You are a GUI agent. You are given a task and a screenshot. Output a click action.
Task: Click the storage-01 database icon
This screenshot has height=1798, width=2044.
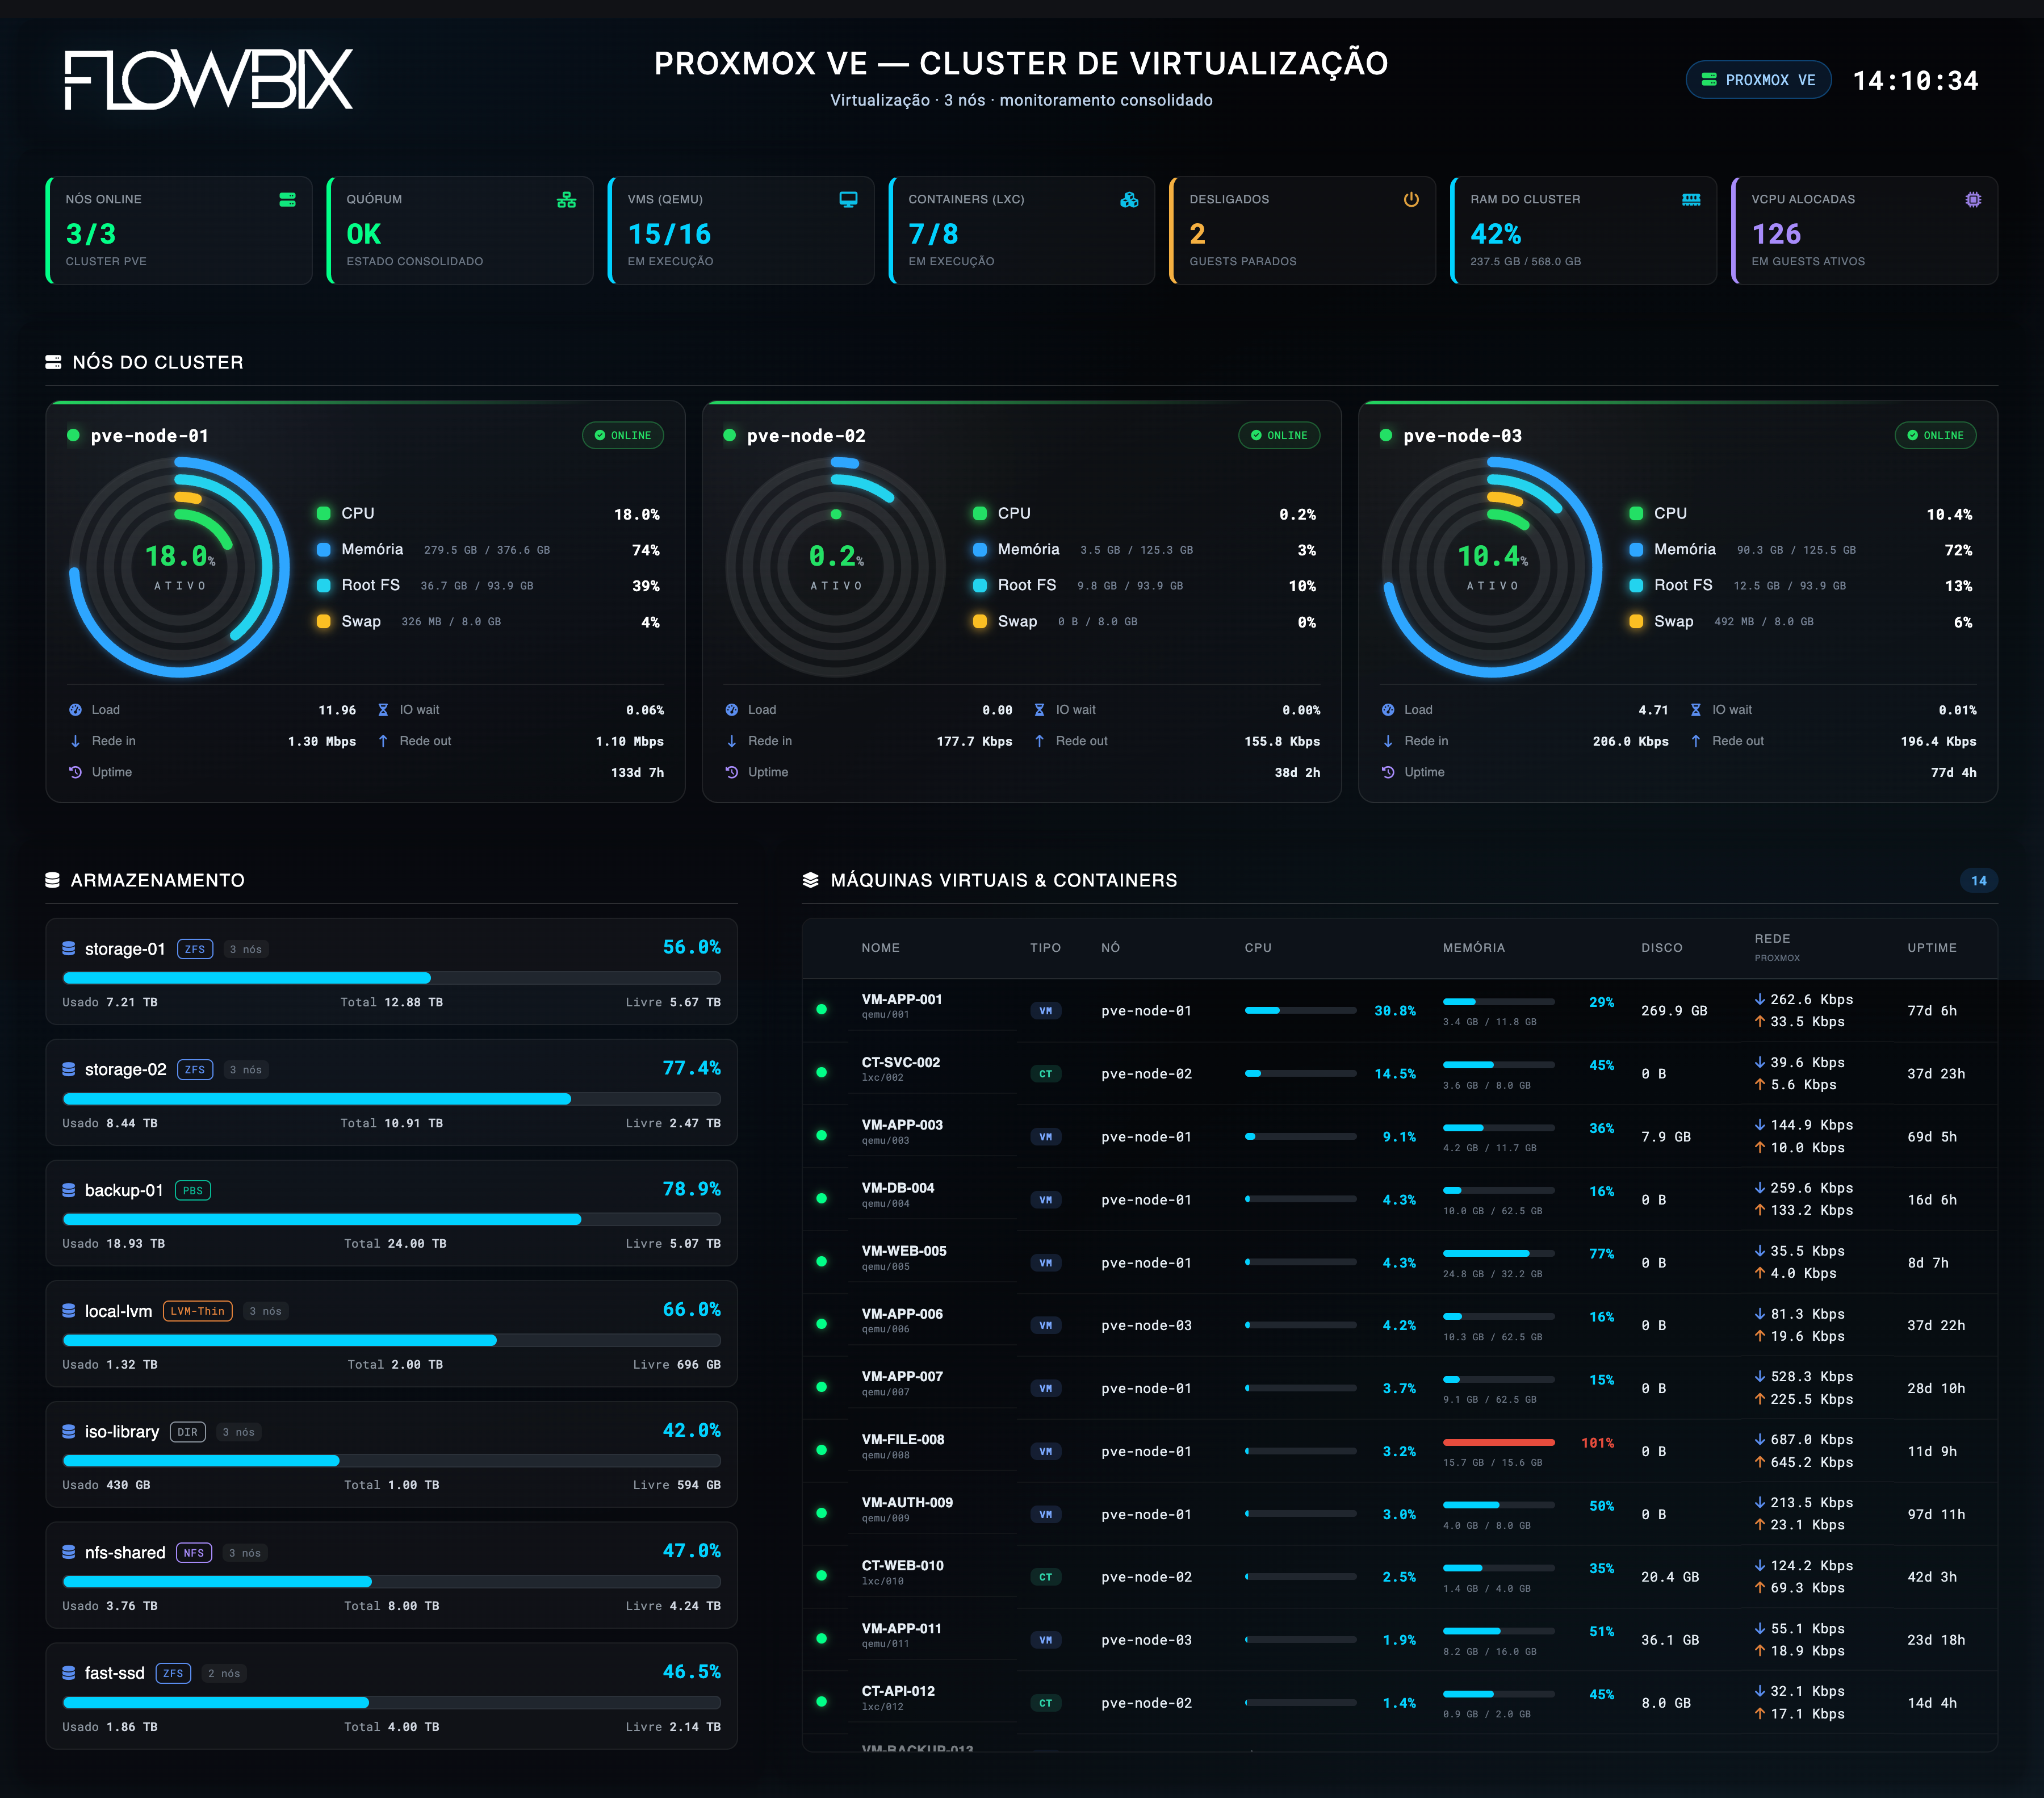[x=69, y=948]
